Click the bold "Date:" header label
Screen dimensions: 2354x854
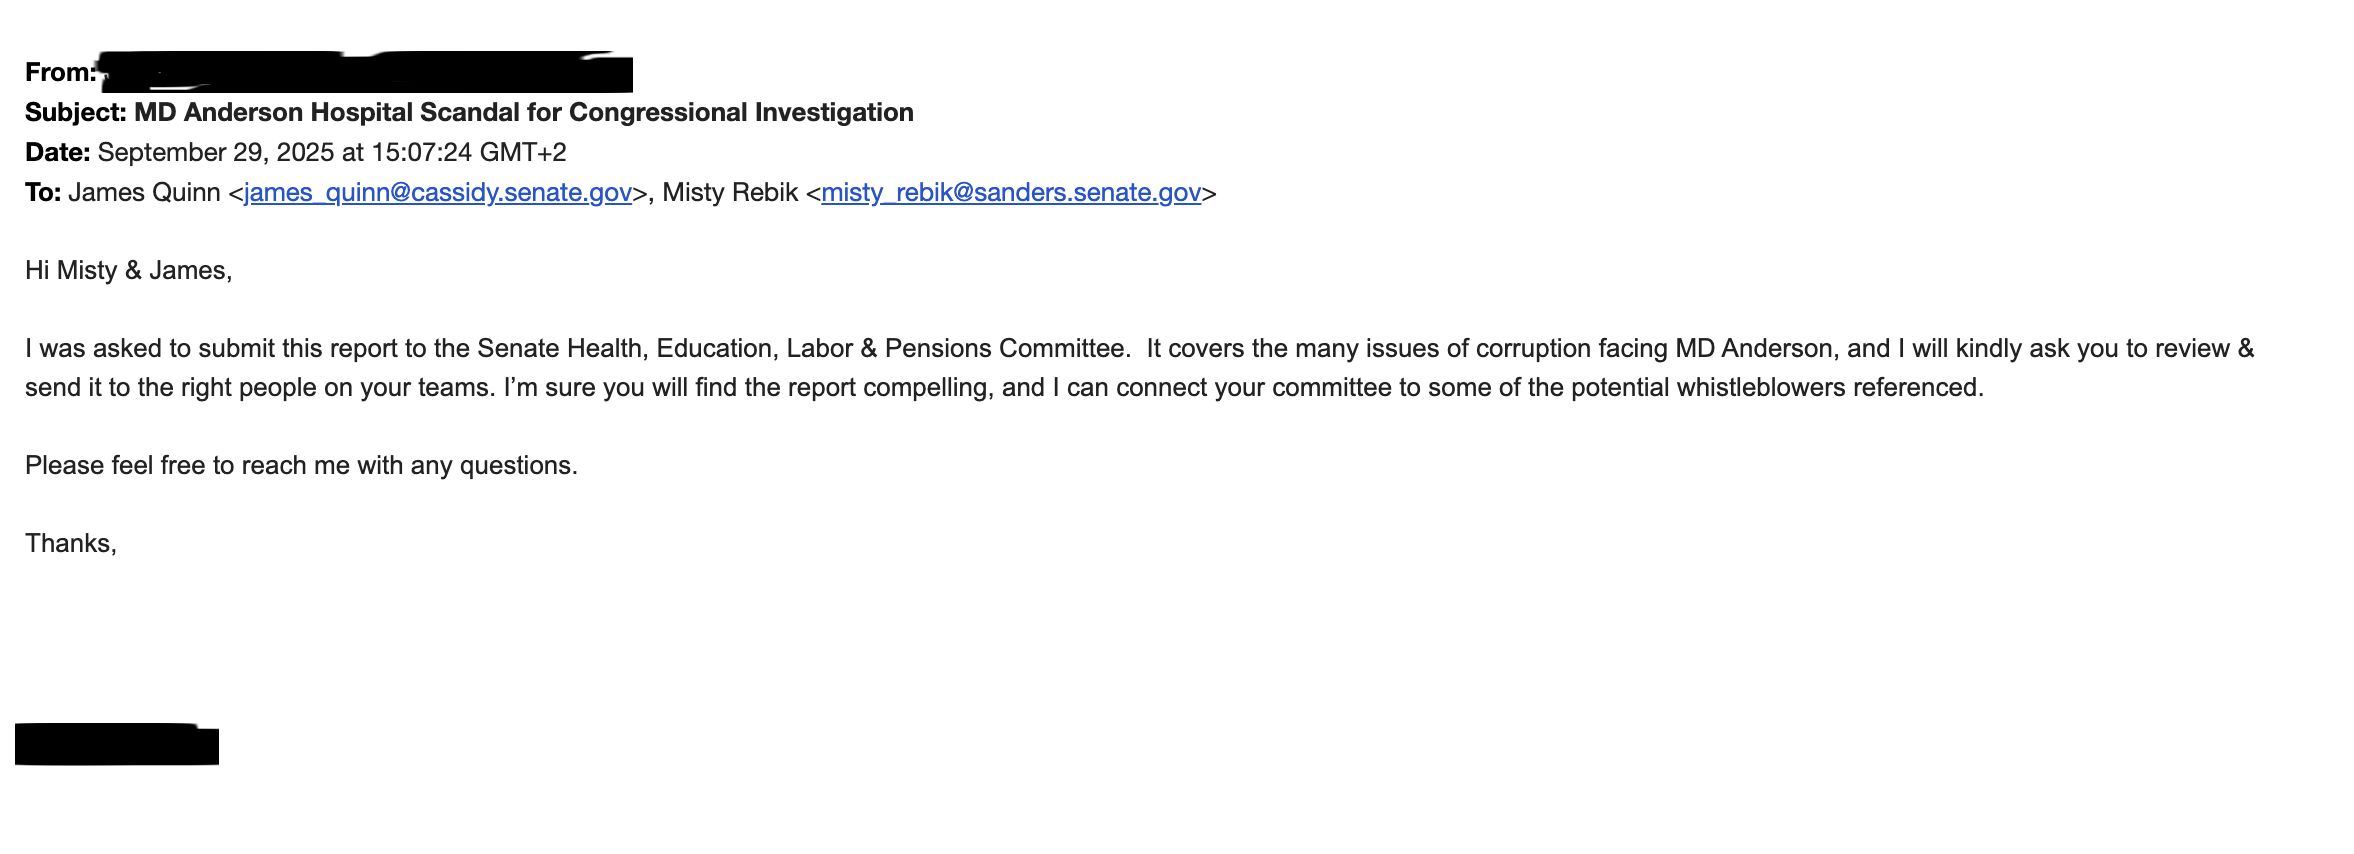58,153
